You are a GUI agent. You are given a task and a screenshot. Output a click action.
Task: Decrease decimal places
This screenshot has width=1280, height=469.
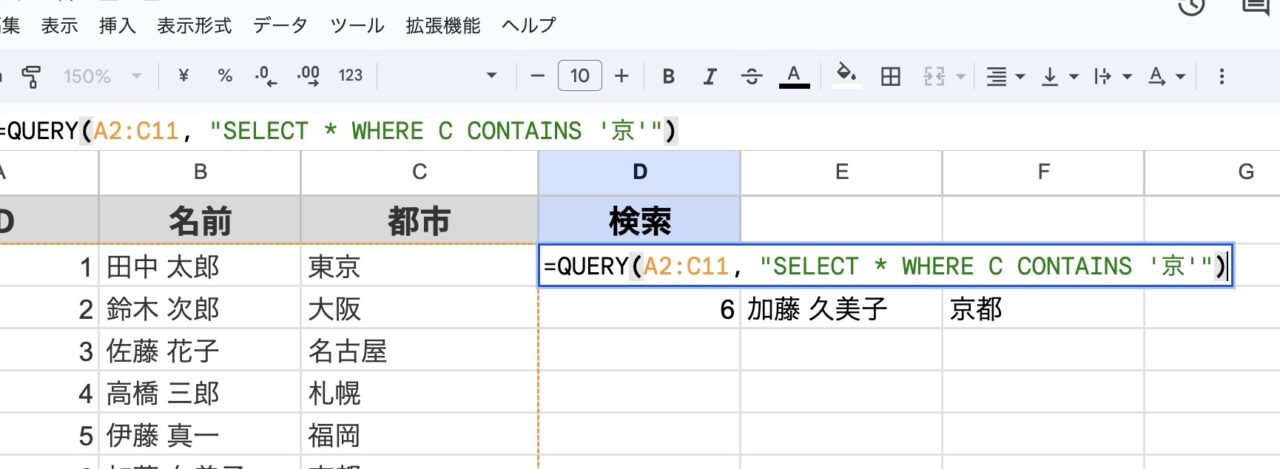(x=265, y=76)
